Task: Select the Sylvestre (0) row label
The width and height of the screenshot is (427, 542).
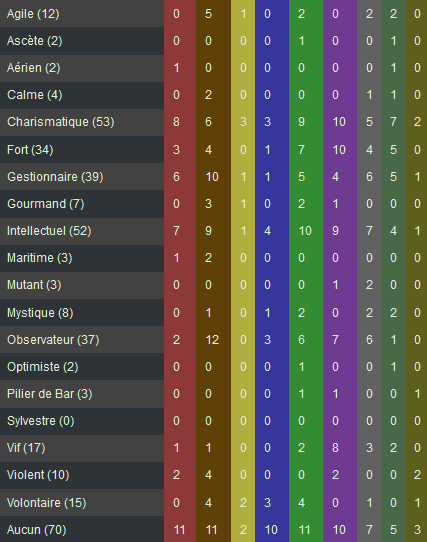Action: pyautogui.click(x=40, y=421)
